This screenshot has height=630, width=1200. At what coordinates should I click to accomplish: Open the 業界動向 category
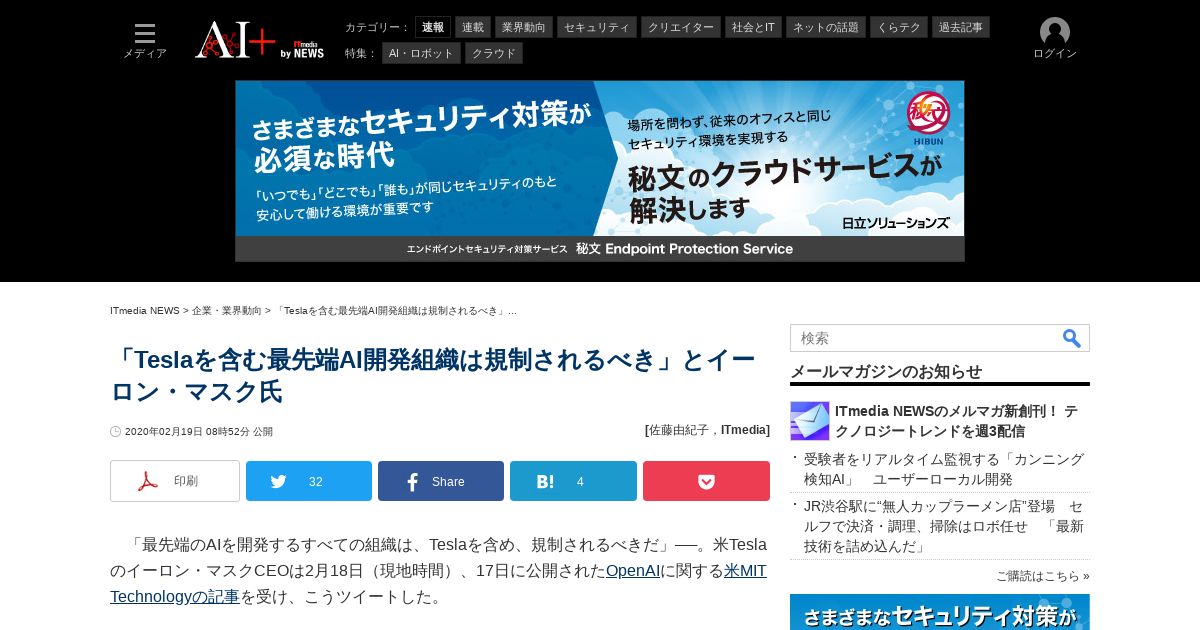point(524,27)
